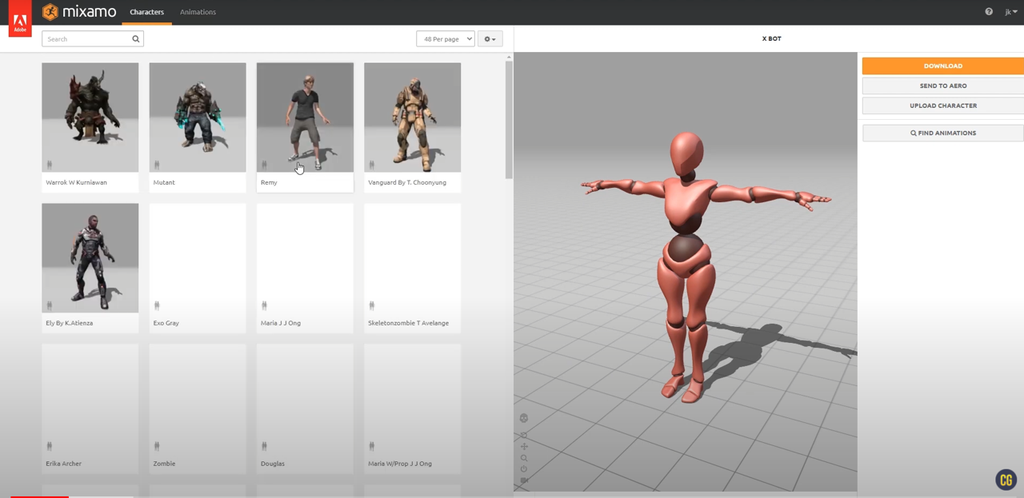1024x498 pixels.
Task: Choose the Exo Gray character label
Action: pyautogui.click(x=166, y=323)
